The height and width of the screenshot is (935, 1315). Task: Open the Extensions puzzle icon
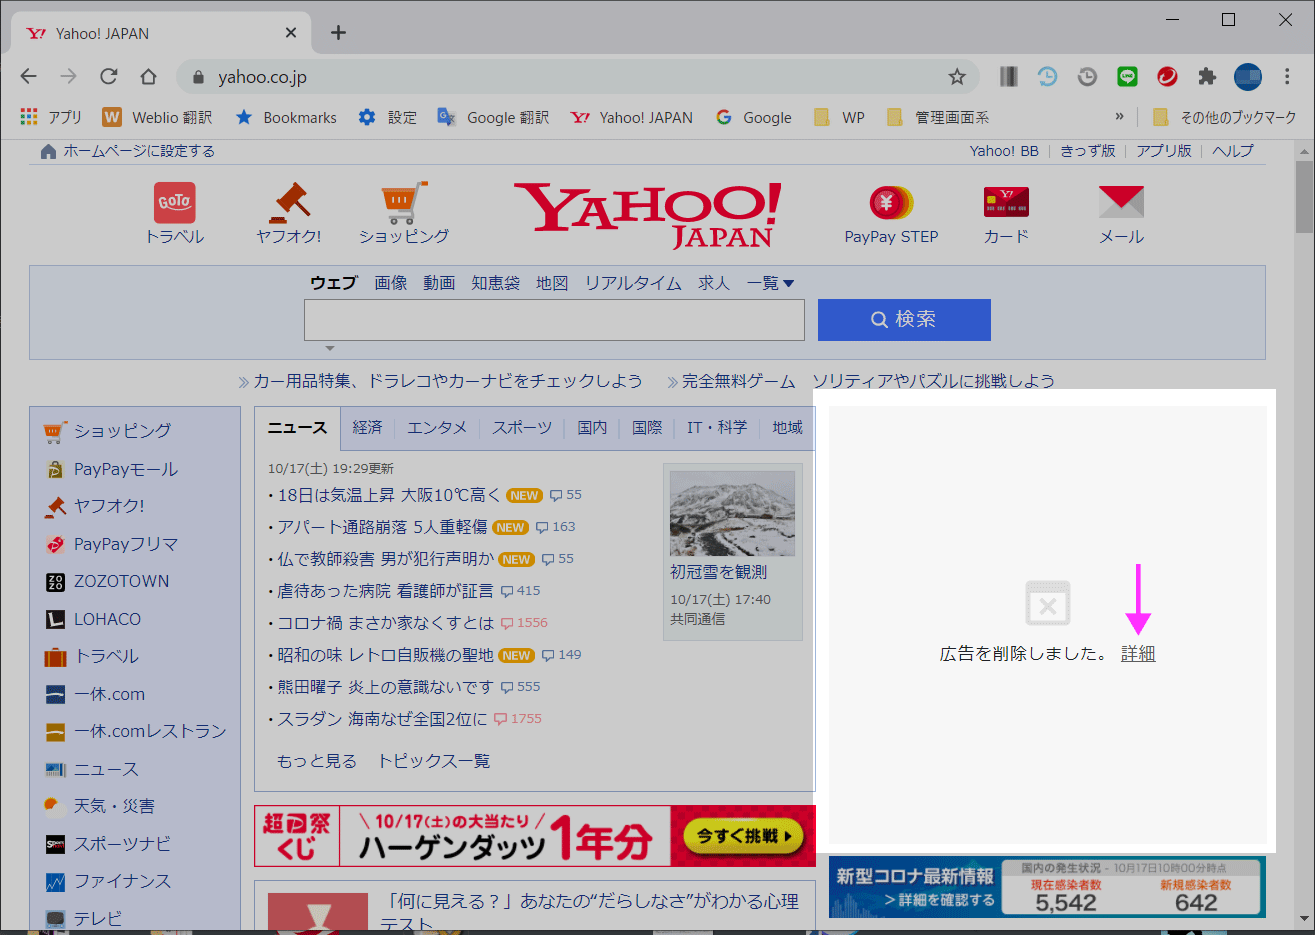1207,77
